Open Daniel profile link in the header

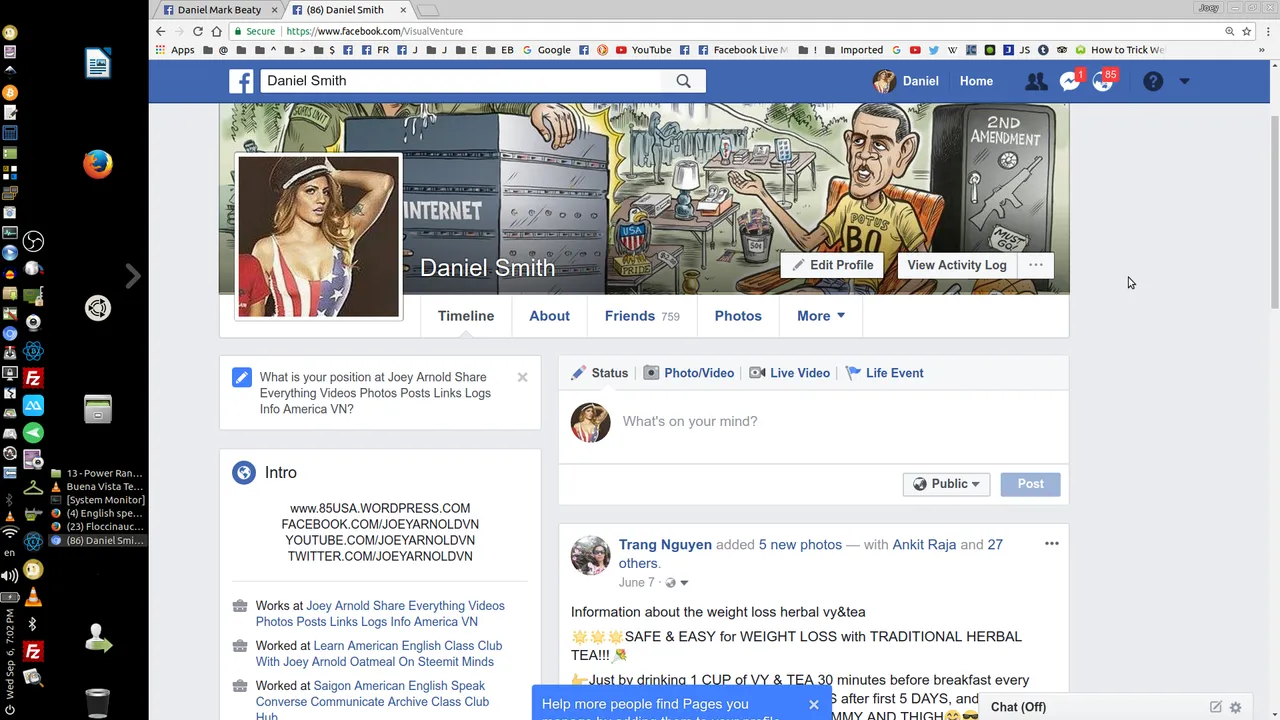click(x=906, y=81)
